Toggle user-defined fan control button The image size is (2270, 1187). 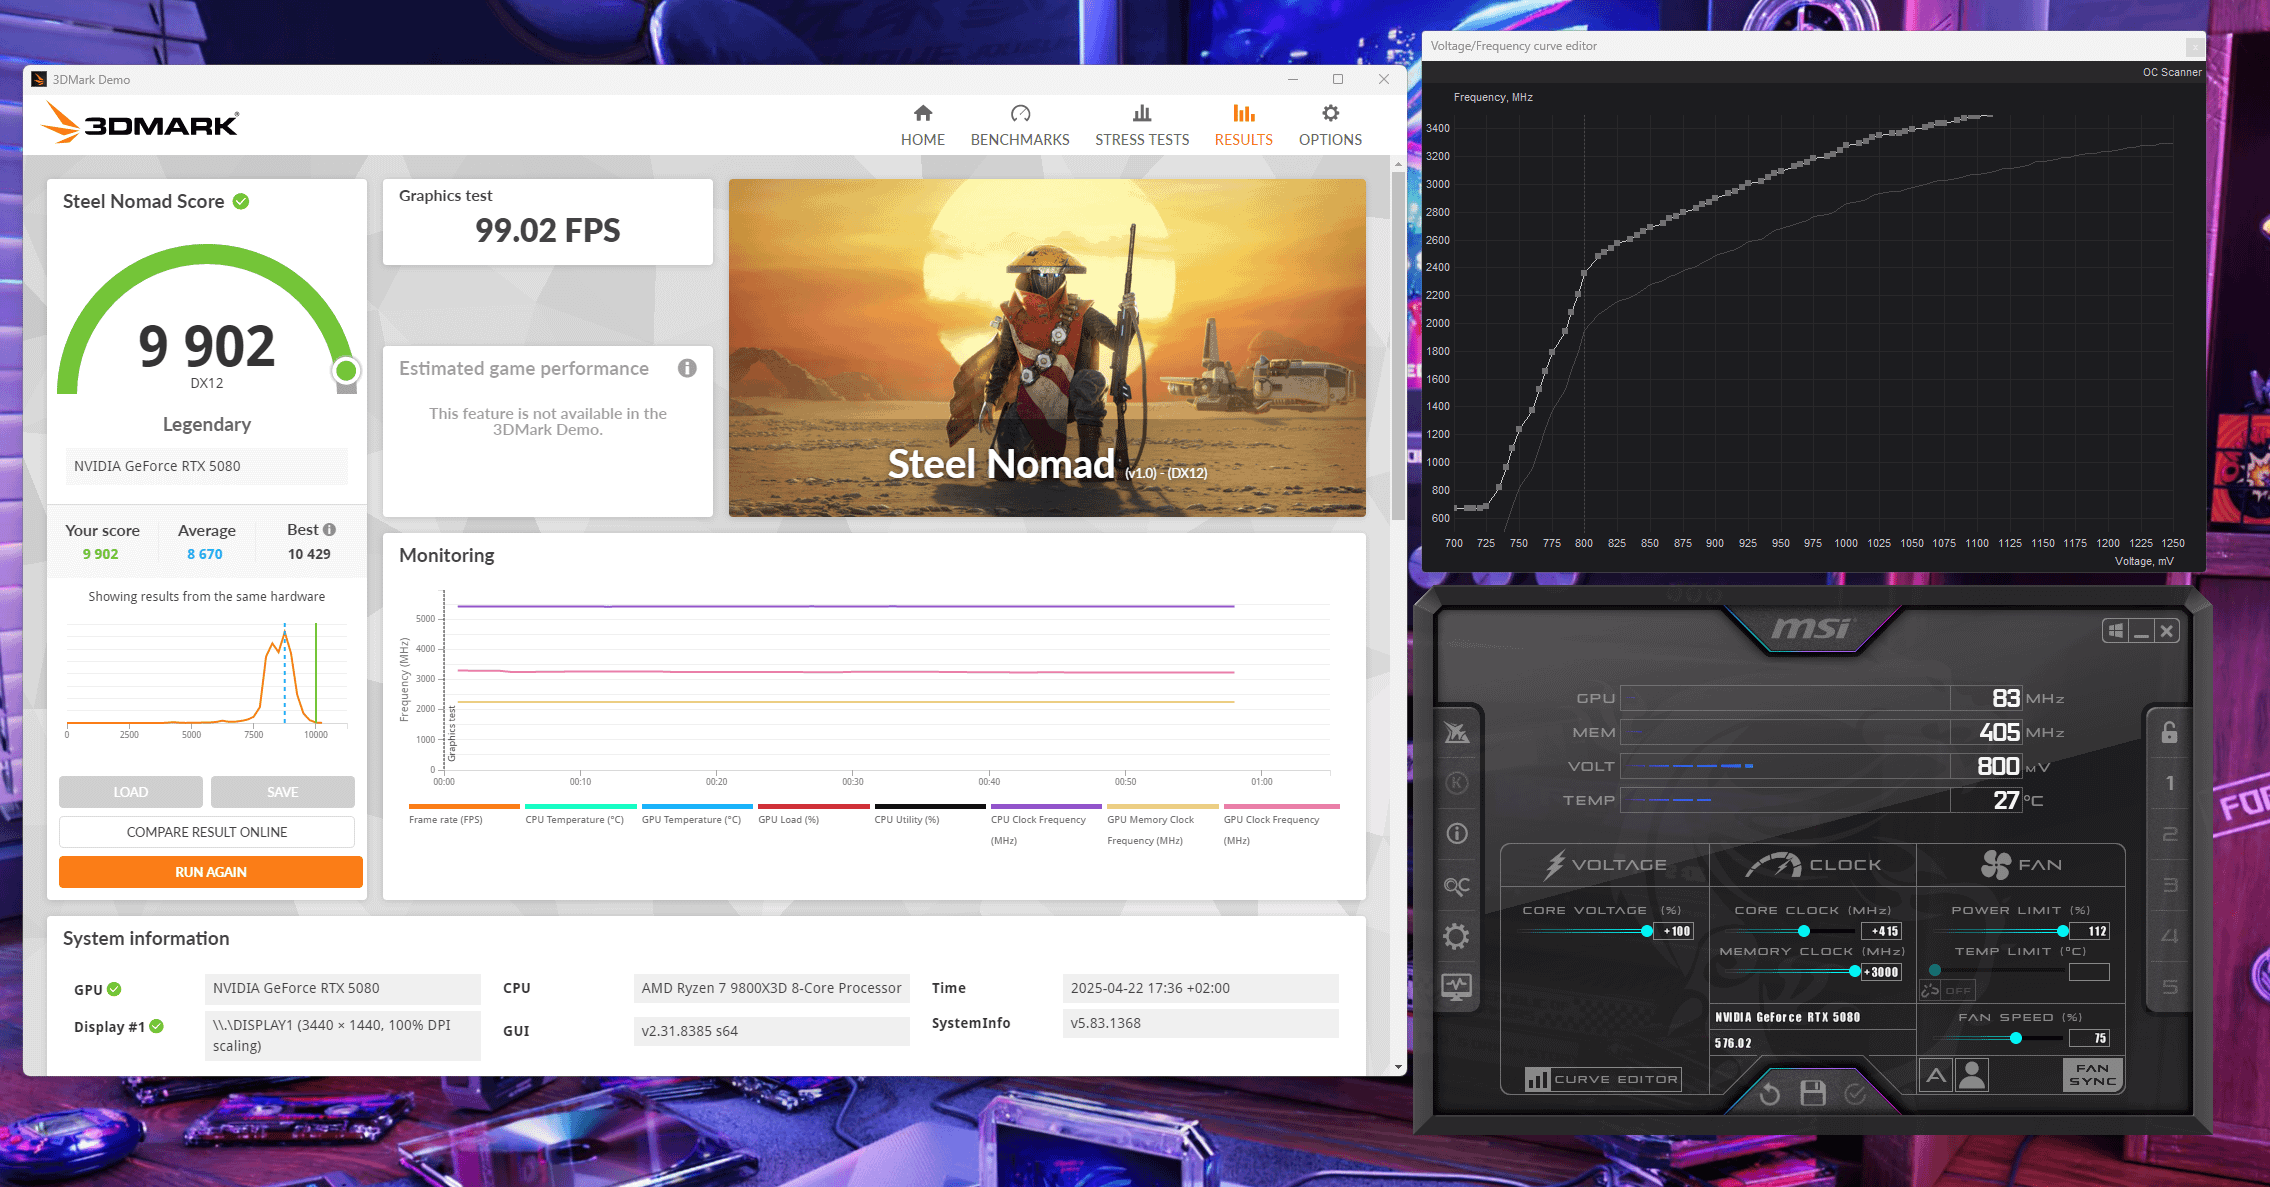coord(1972,1075)
